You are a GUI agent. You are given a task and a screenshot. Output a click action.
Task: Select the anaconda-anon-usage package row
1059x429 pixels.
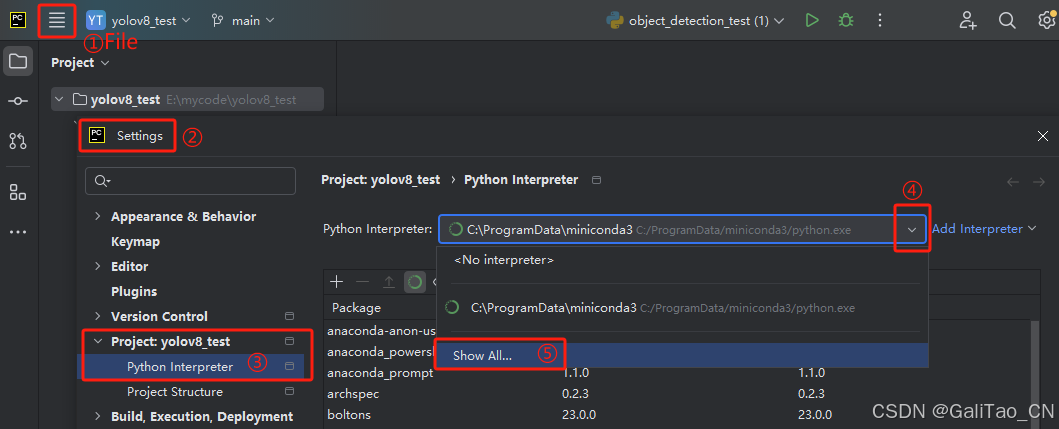tap(380, 331)
